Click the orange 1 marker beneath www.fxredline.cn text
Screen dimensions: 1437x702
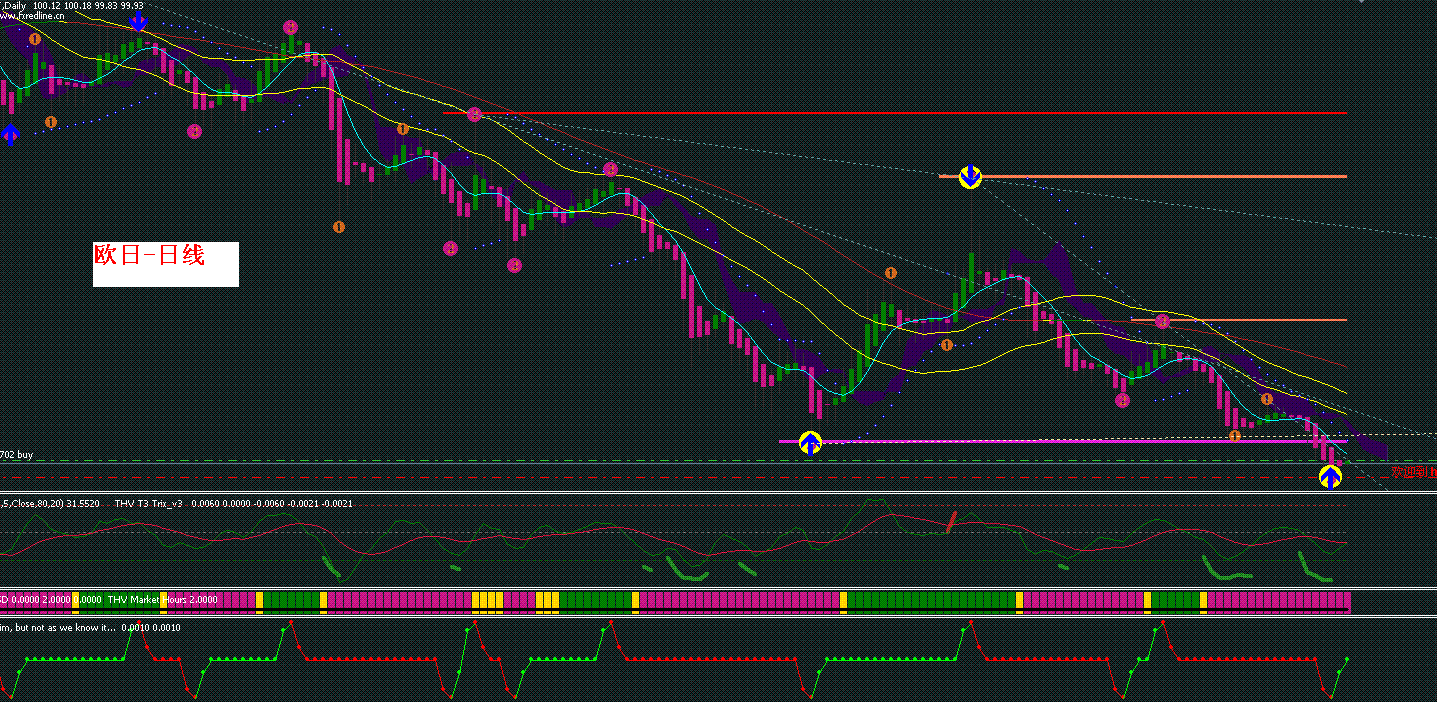(35, 39)
